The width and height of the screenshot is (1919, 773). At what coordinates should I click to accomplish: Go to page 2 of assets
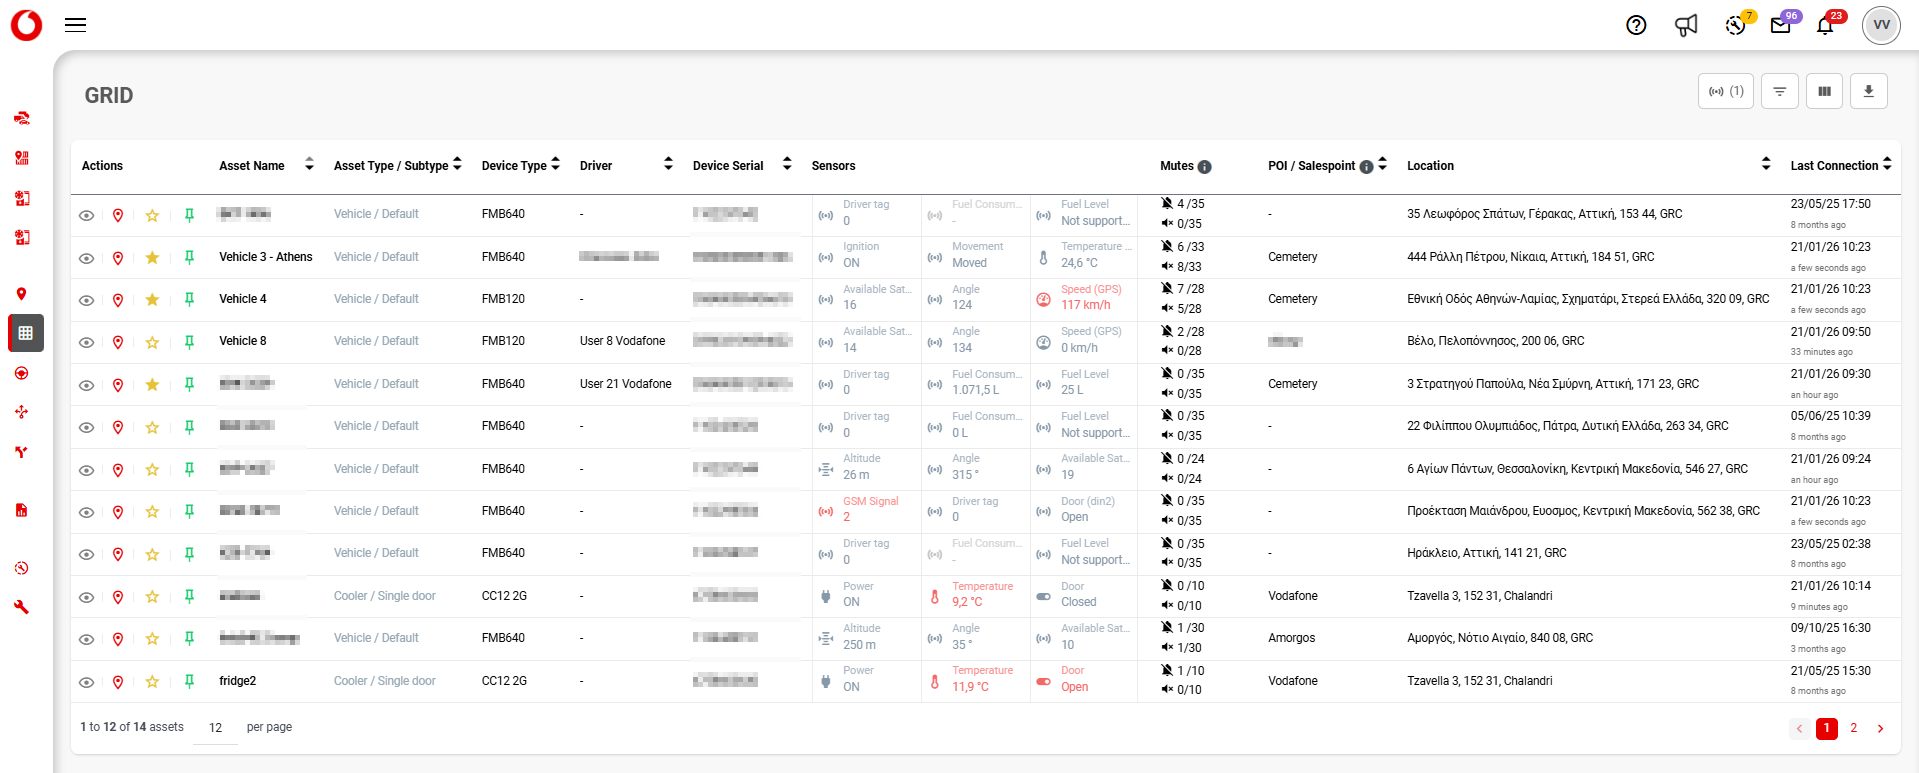pos(1853,728)
